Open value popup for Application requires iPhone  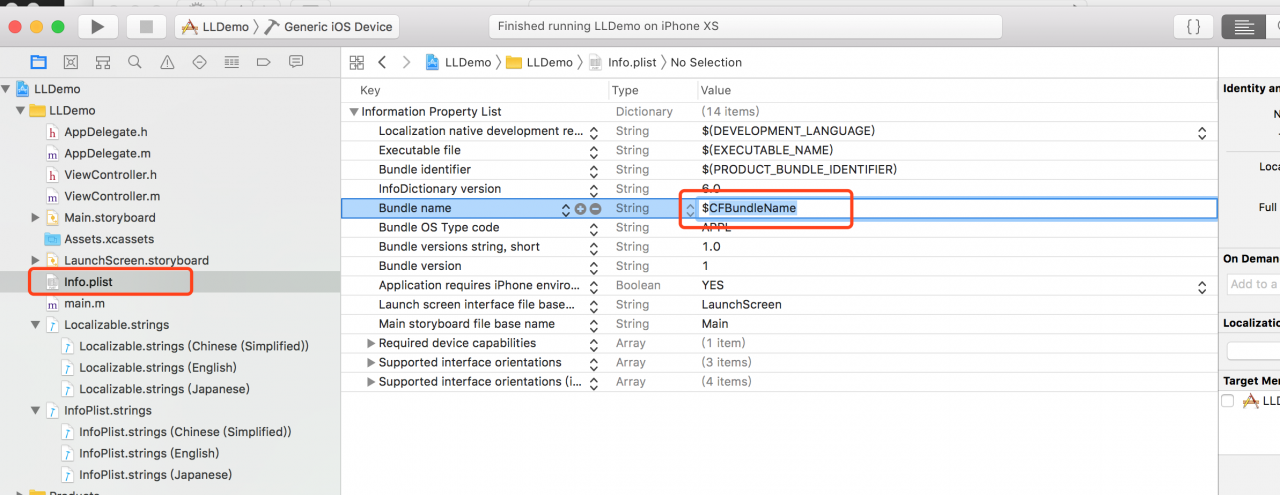click(1202, 286)
